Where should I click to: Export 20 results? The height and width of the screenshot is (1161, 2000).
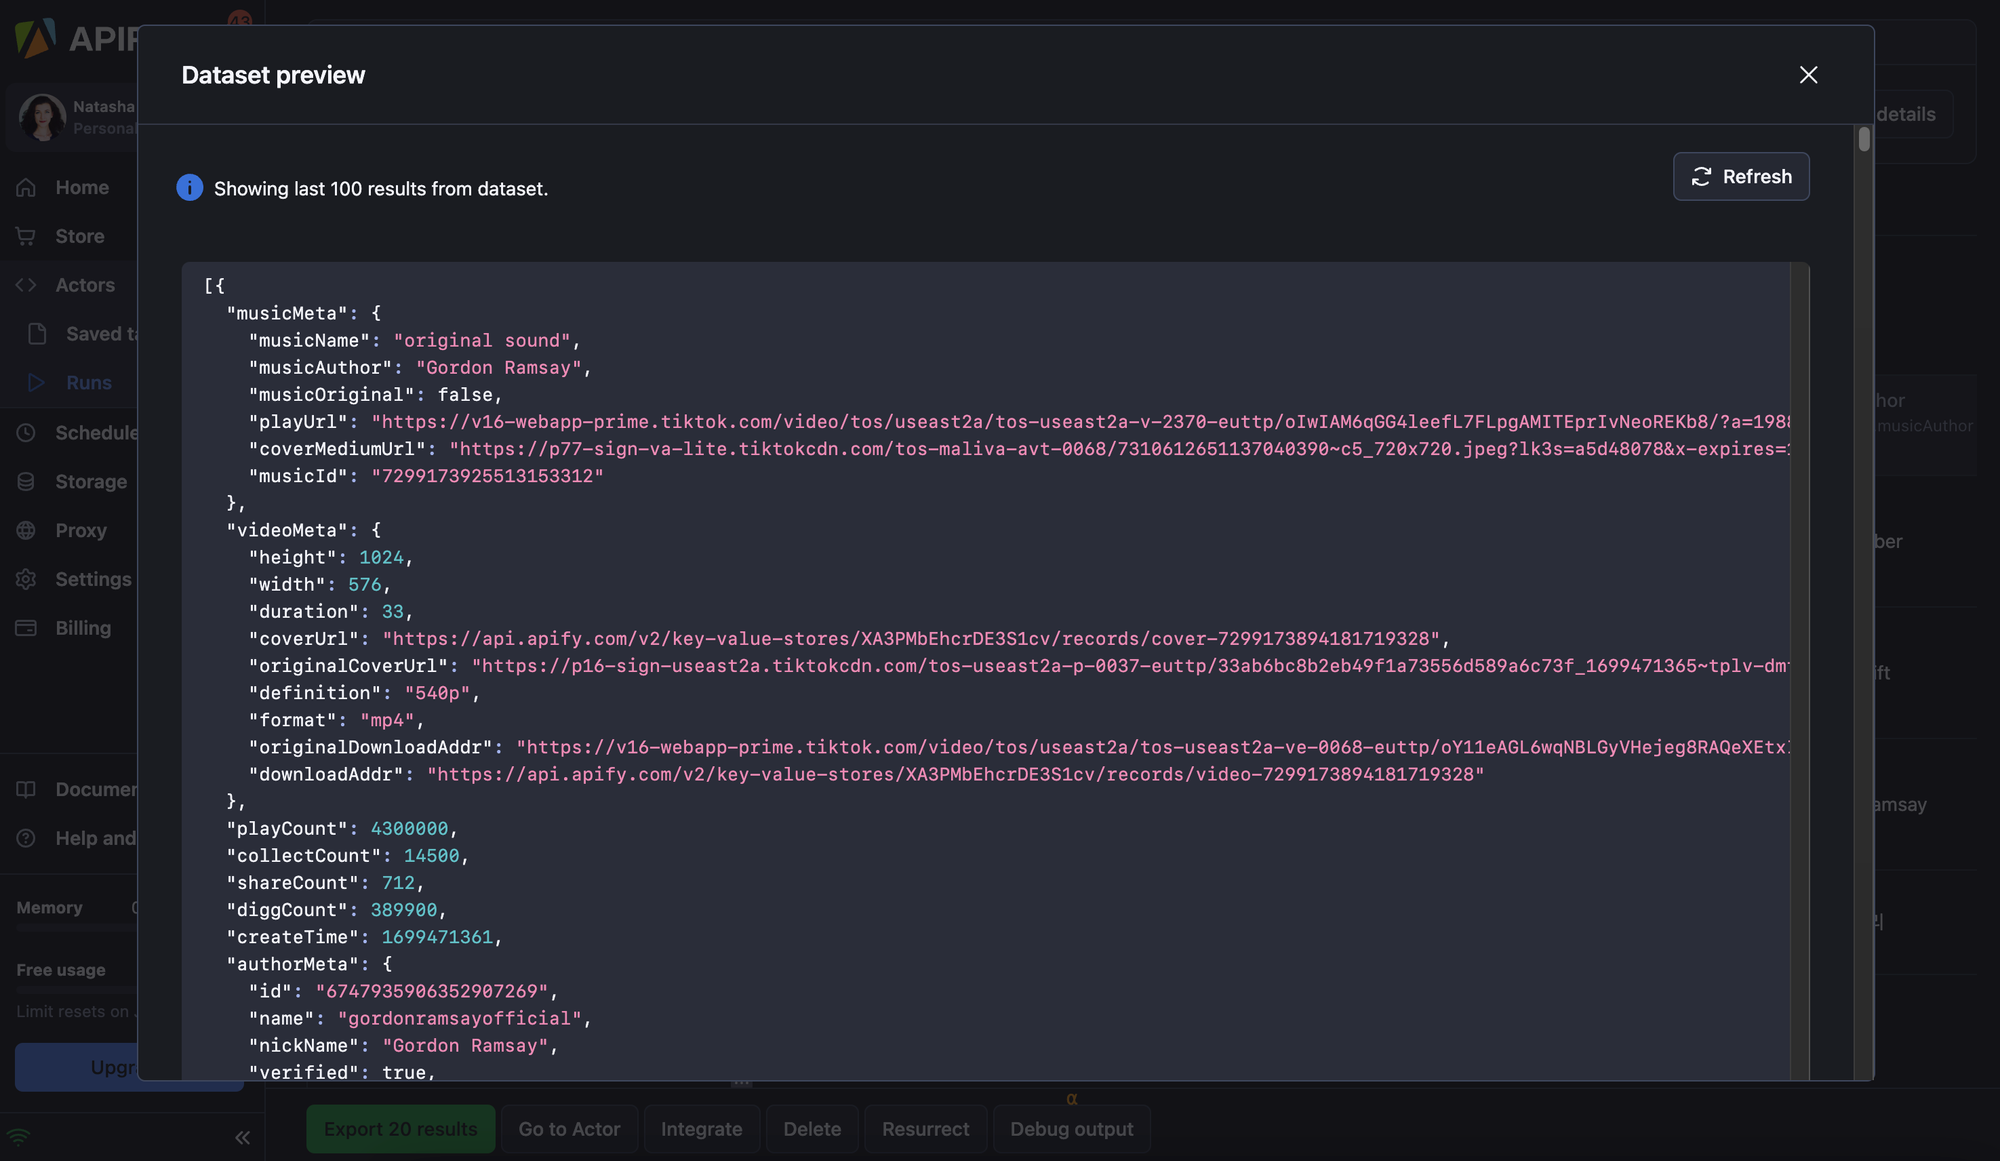tap(400, 1129)
